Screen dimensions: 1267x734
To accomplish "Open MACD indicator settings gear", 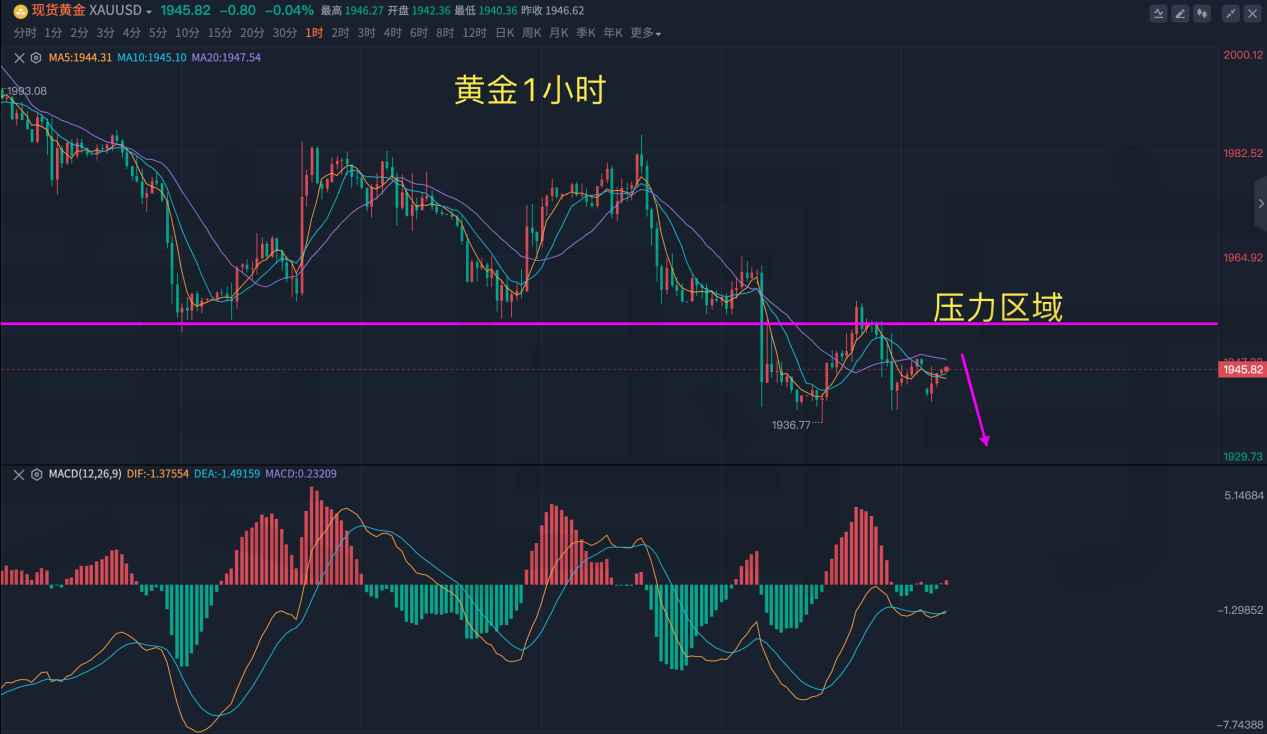I will 37,474.
